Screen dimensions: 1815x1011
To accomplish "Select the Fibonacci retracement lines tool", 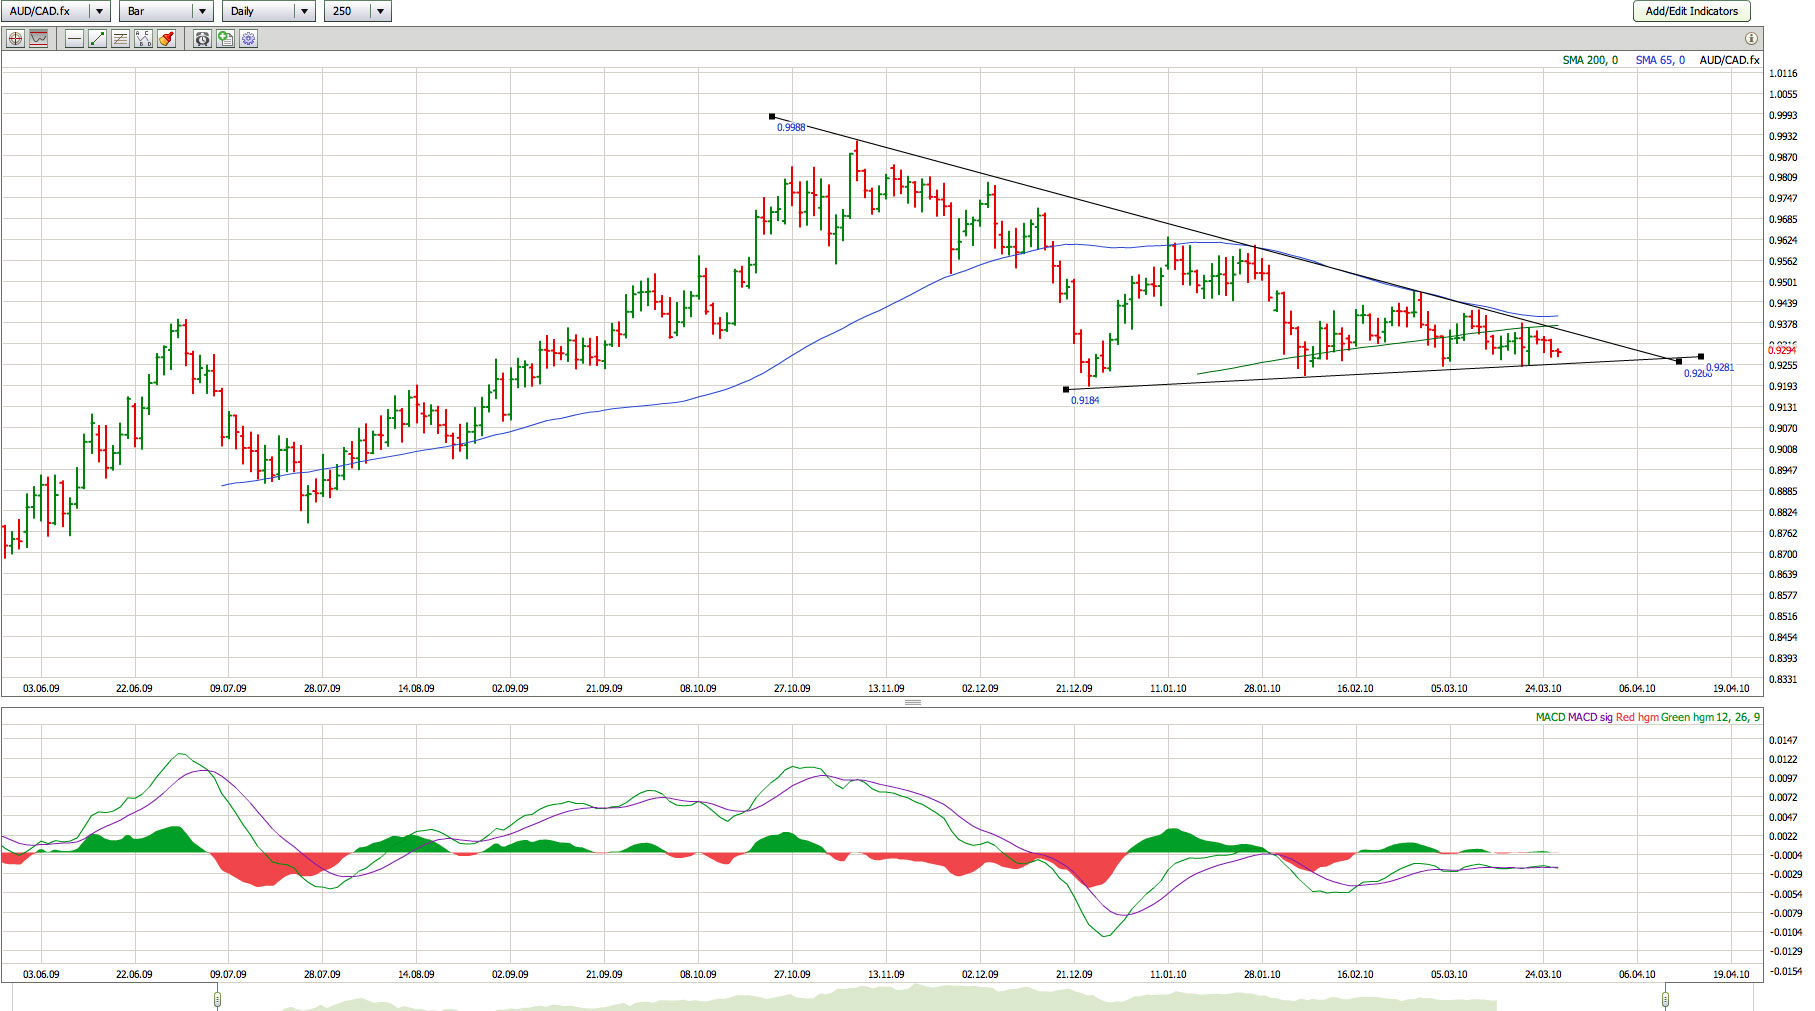I will click(120, 39).
